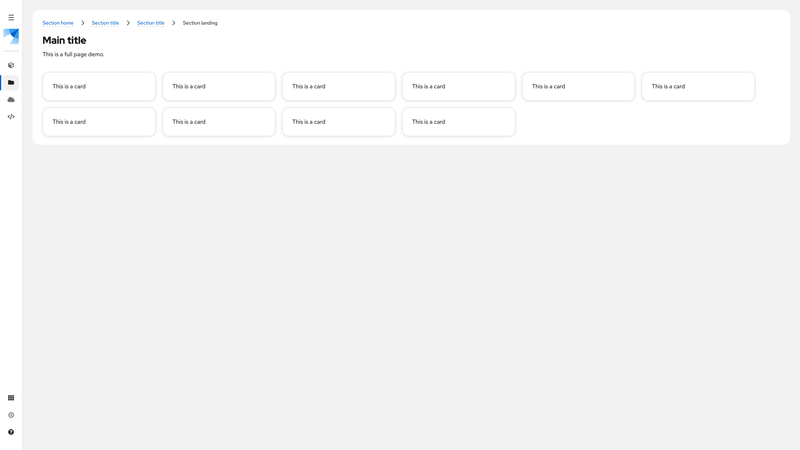Open the application launcher grid icon

point(11,398)
